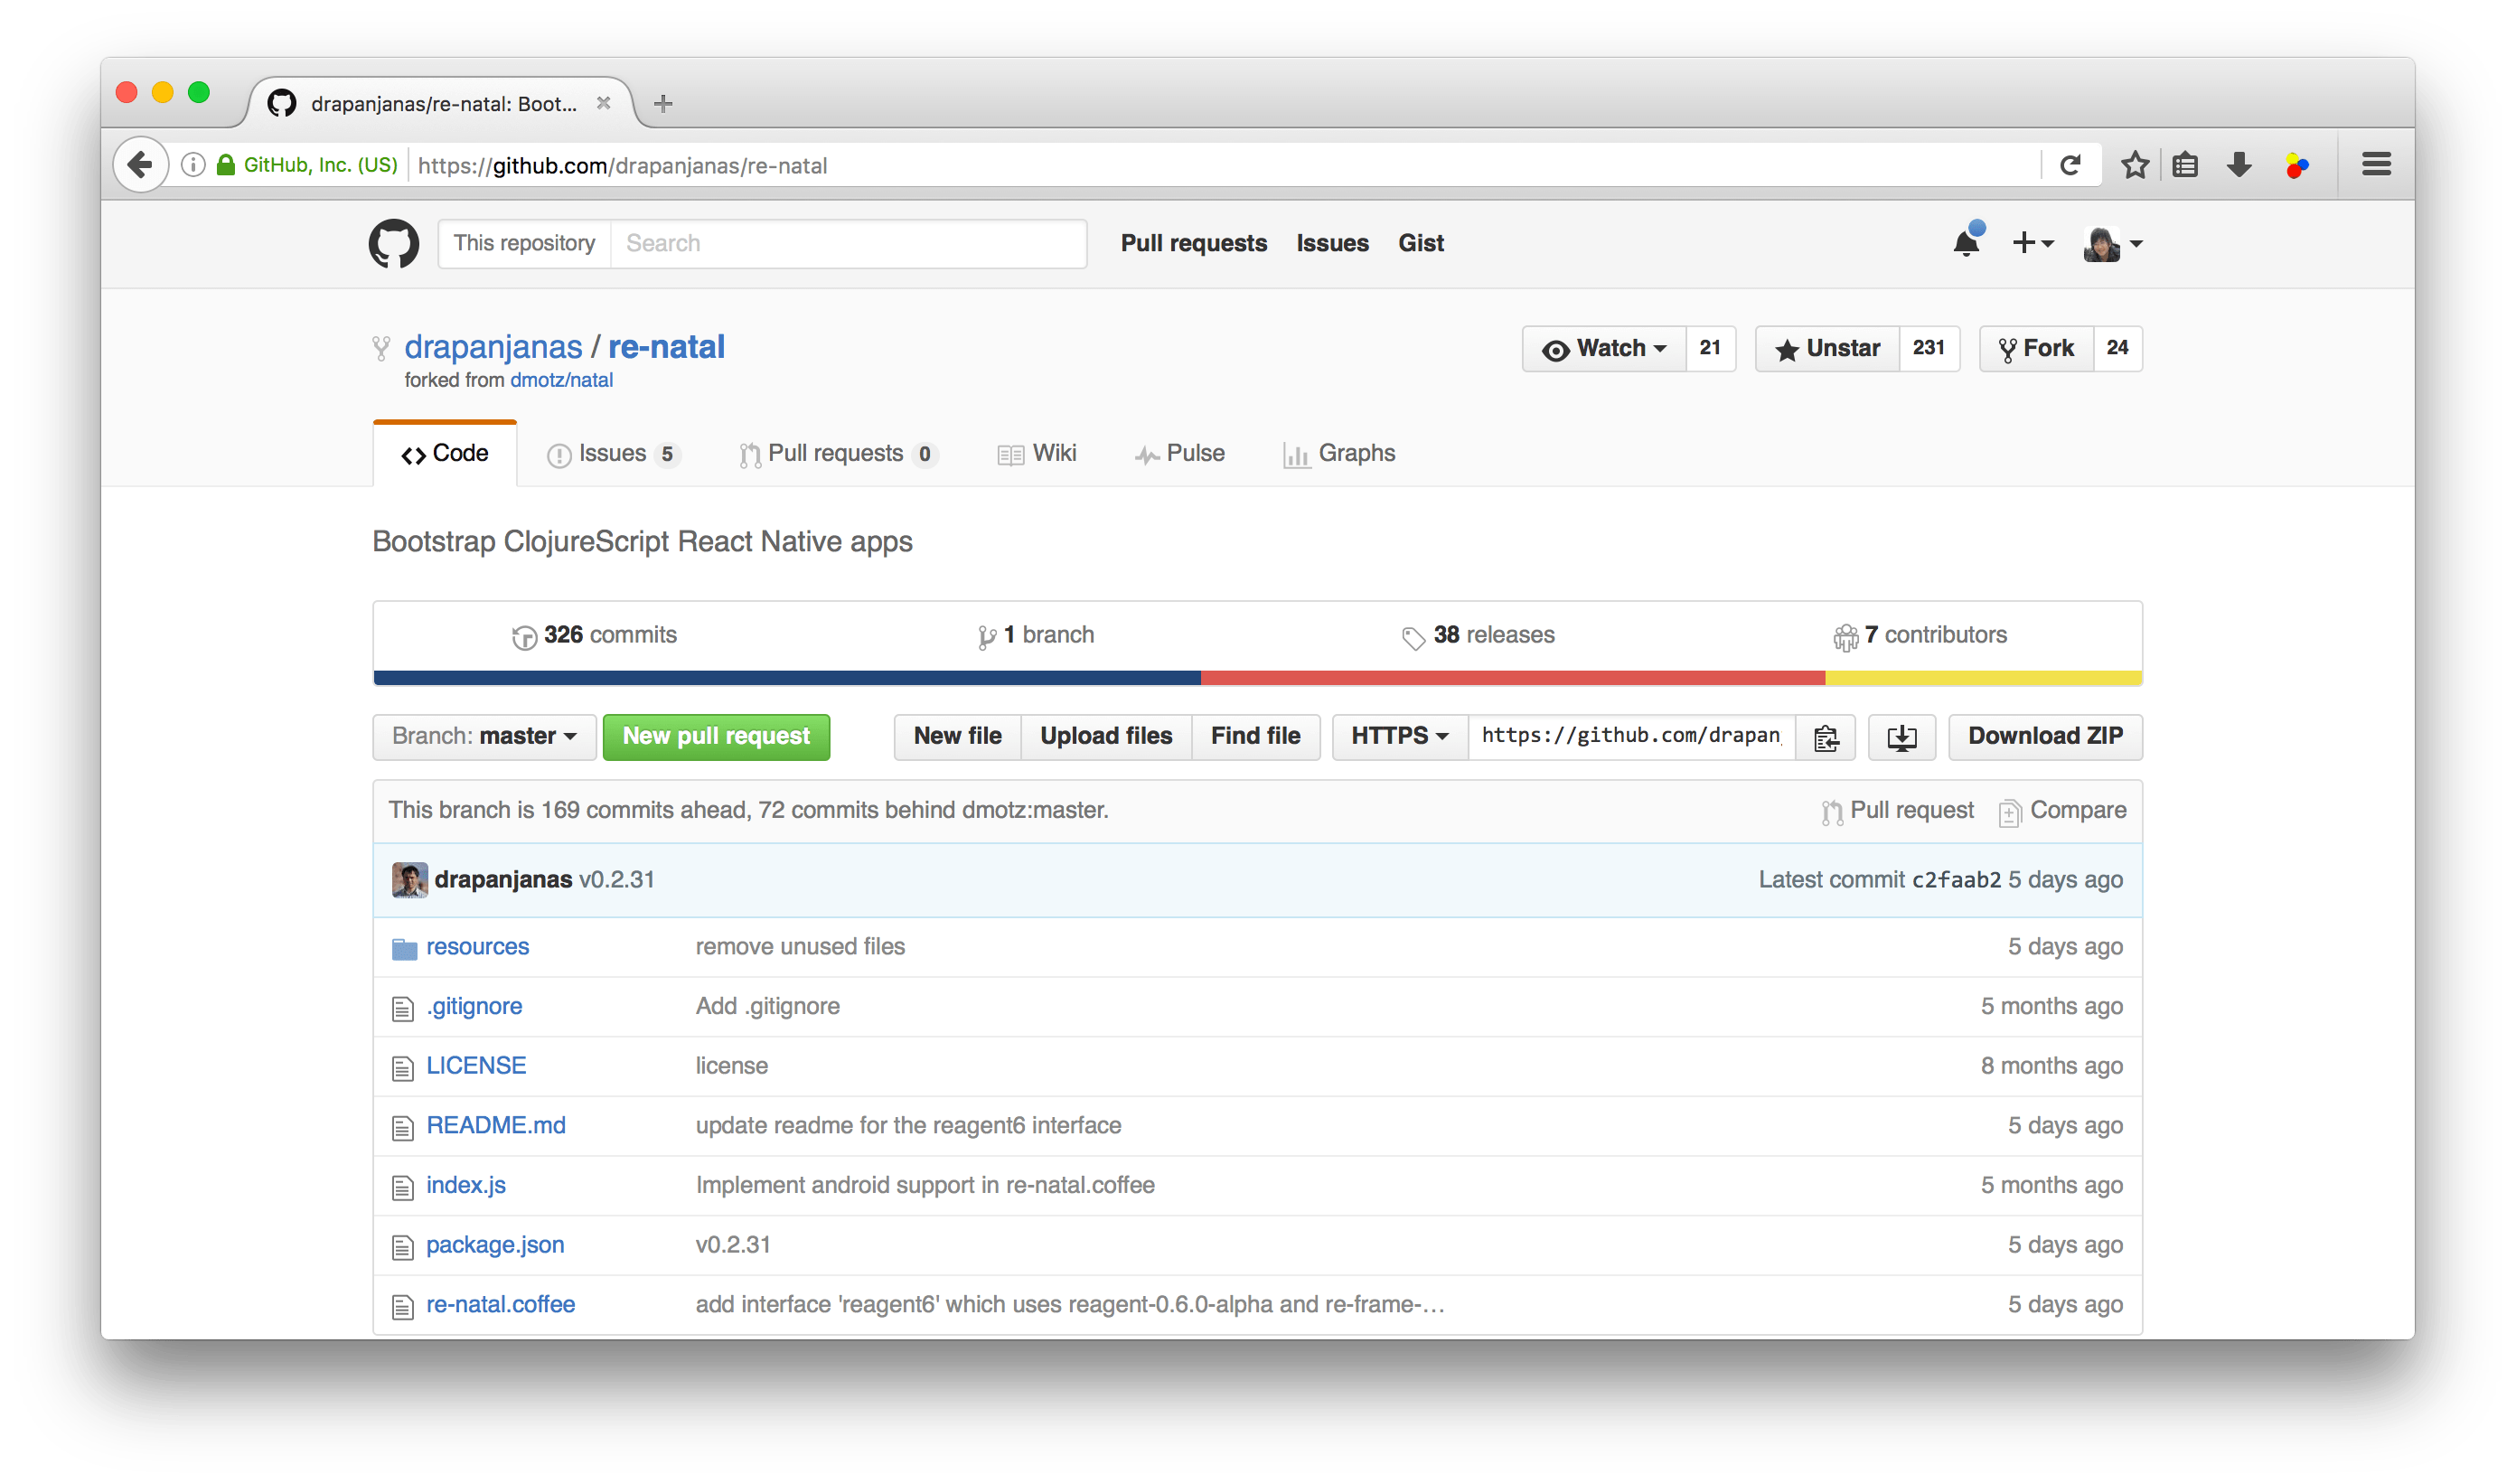Click commit author avatar thumbnail
This screenshot has width=2516, height=1484.
(410, 880)
